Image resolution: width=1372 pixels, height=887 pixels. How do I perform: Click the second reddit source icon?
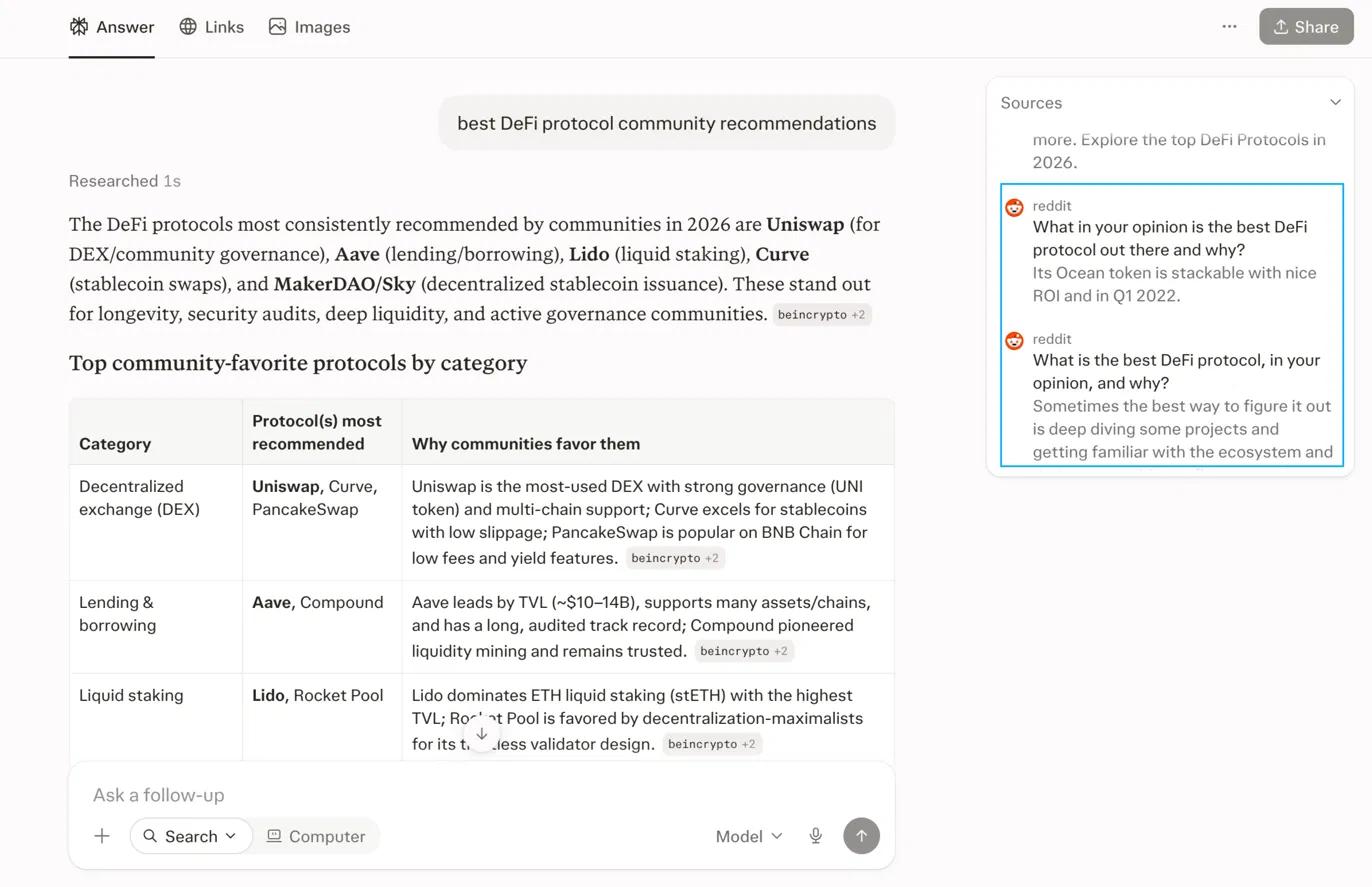(1014, 340)
